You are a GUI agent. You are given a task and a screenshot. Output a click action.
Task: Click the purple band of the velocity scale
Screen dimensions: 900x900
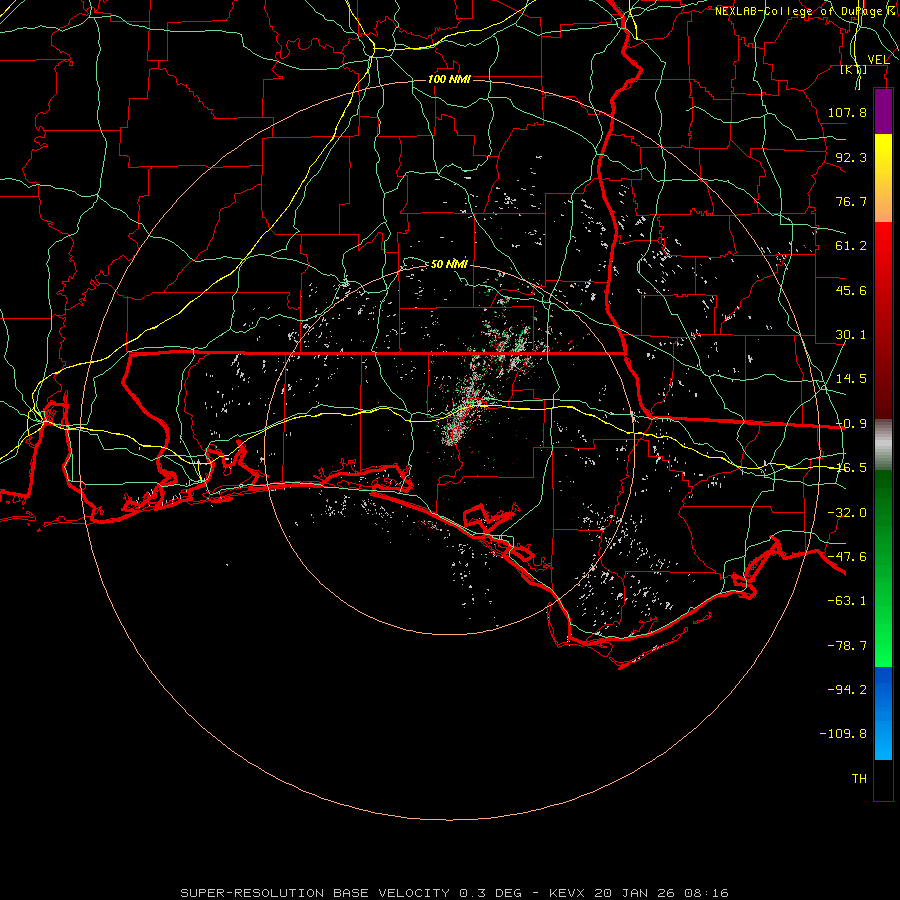coord(883,111)
